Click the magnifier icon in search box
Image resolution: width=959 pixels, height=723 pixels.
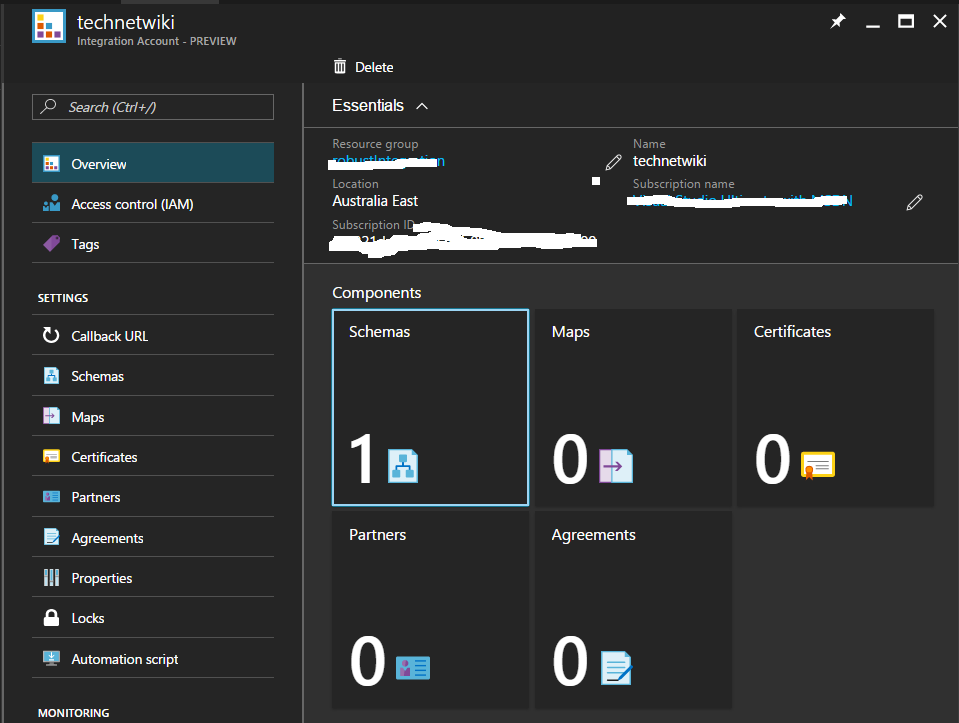[x=48, y=106]
